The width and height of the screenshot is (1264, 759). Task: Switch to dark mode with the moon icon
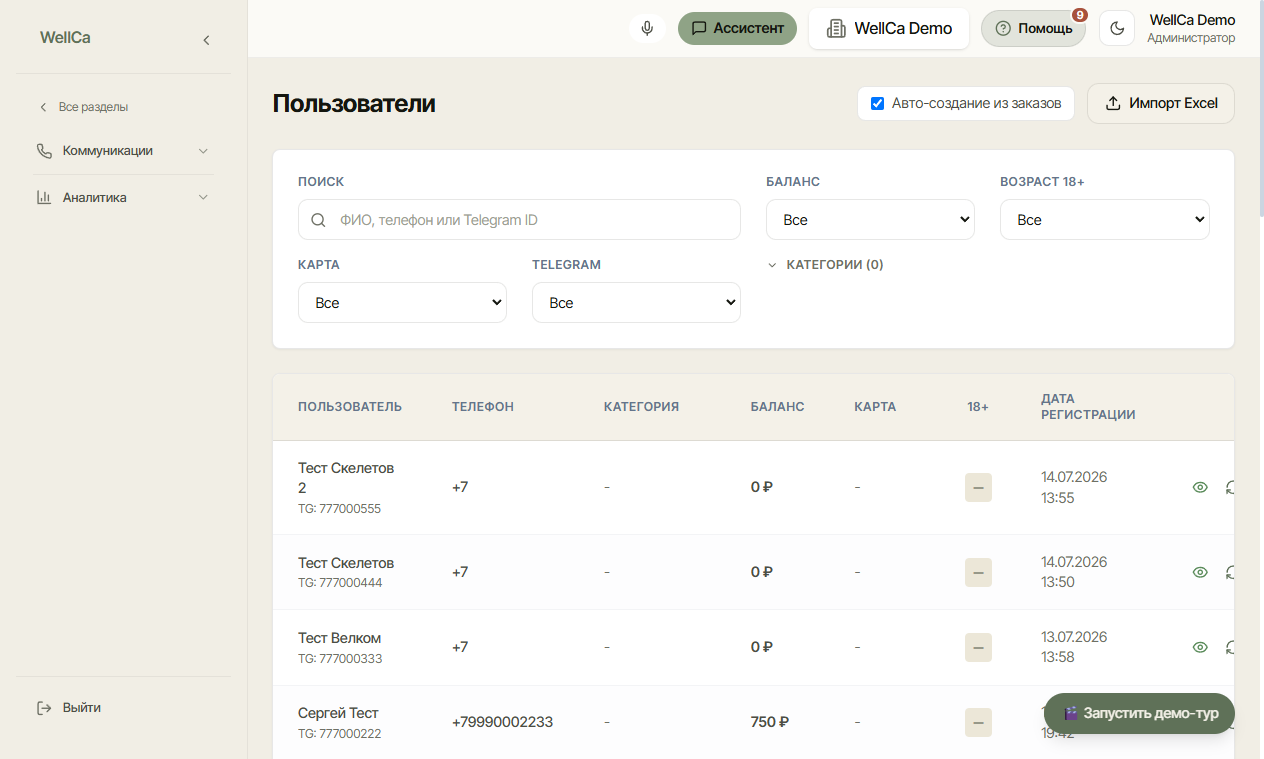coord(1117,28)
